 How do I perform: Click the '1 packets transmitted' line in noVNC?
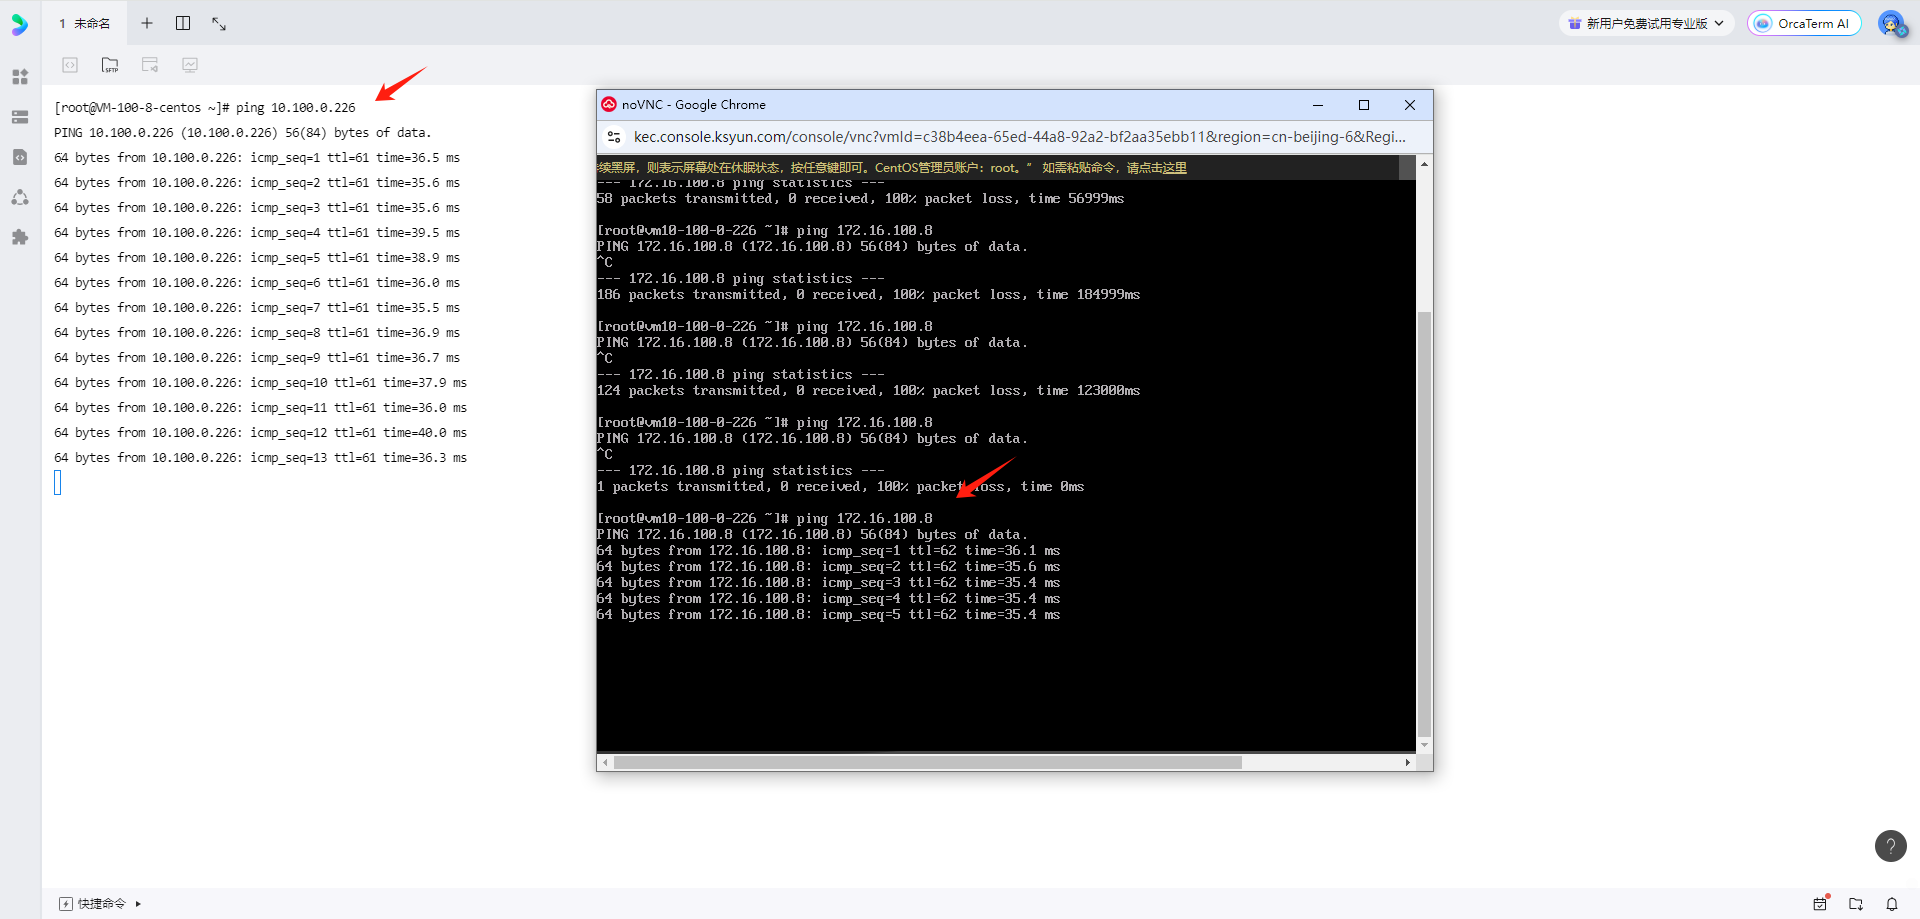coord(840,487)
